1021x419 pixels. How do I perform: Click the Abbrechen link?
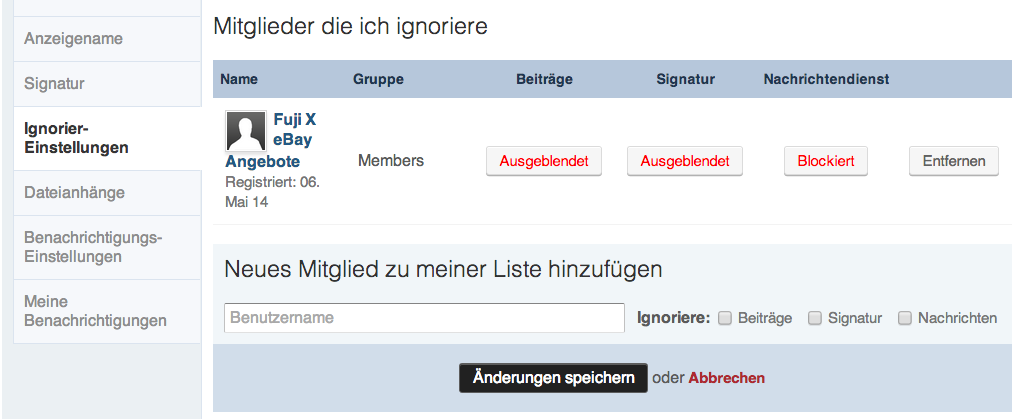[727, 378]
